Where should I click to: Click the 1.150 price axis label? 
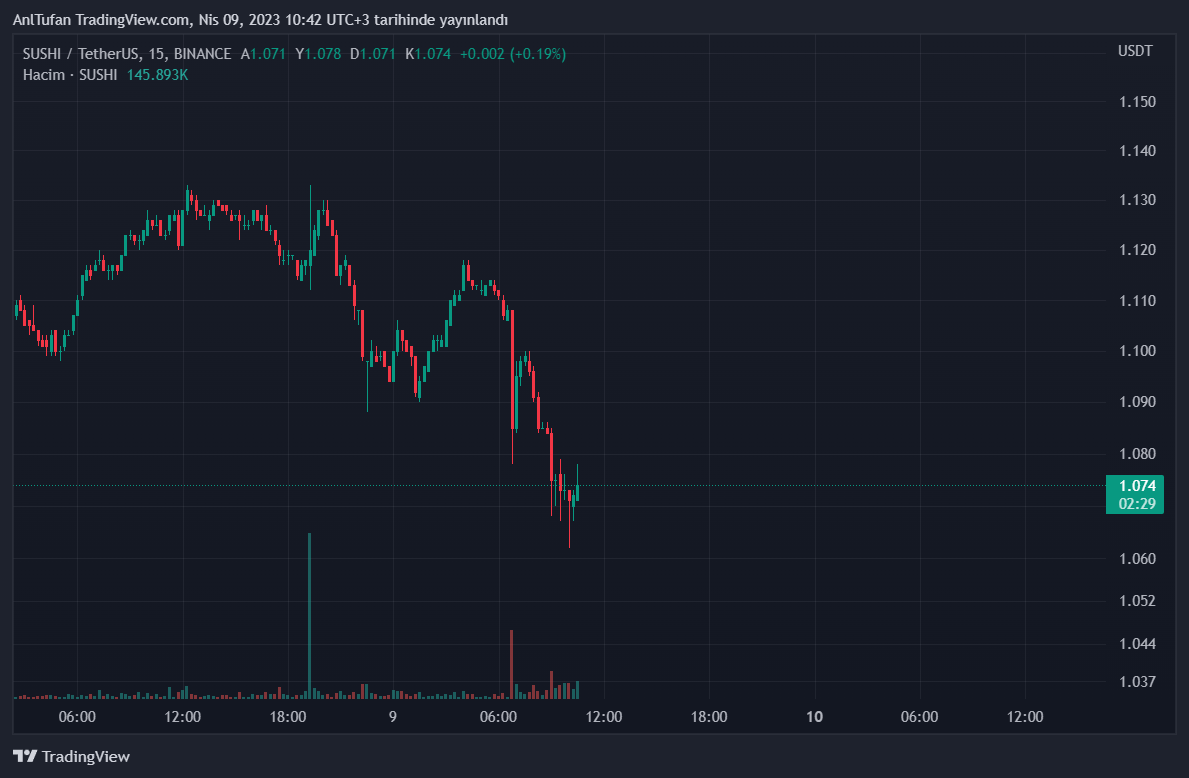click(x=1138, y=102)
